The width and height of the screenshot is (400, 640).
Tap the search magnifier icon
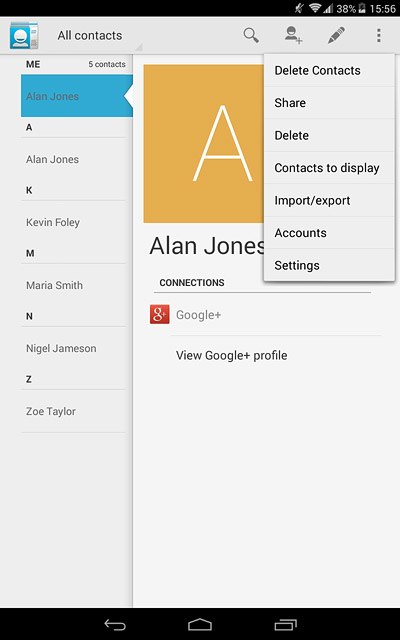coord(251,36)
